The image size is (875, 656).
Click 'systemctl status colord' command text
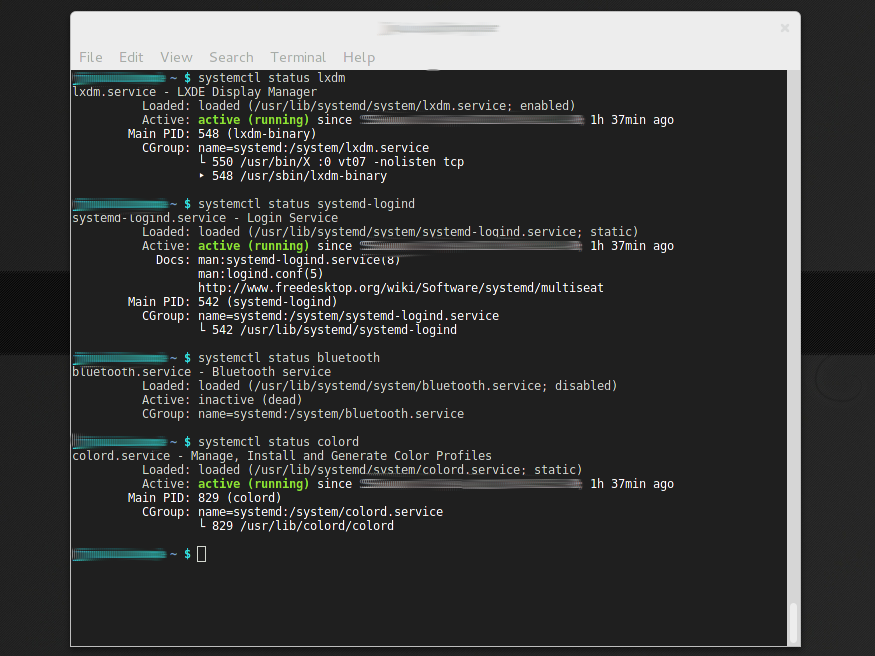278,442
